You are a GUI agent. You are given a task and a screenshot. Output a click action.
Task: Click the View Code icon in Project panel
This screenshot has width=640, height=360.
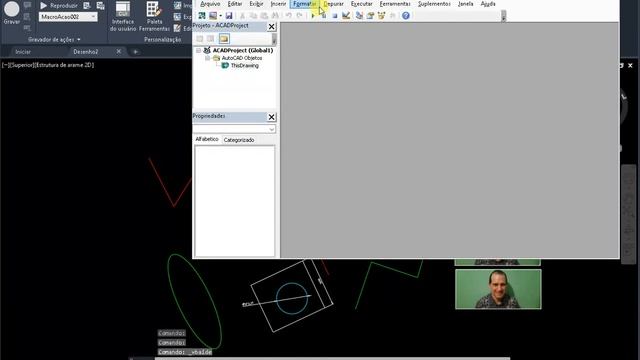(x=200, y=39)
